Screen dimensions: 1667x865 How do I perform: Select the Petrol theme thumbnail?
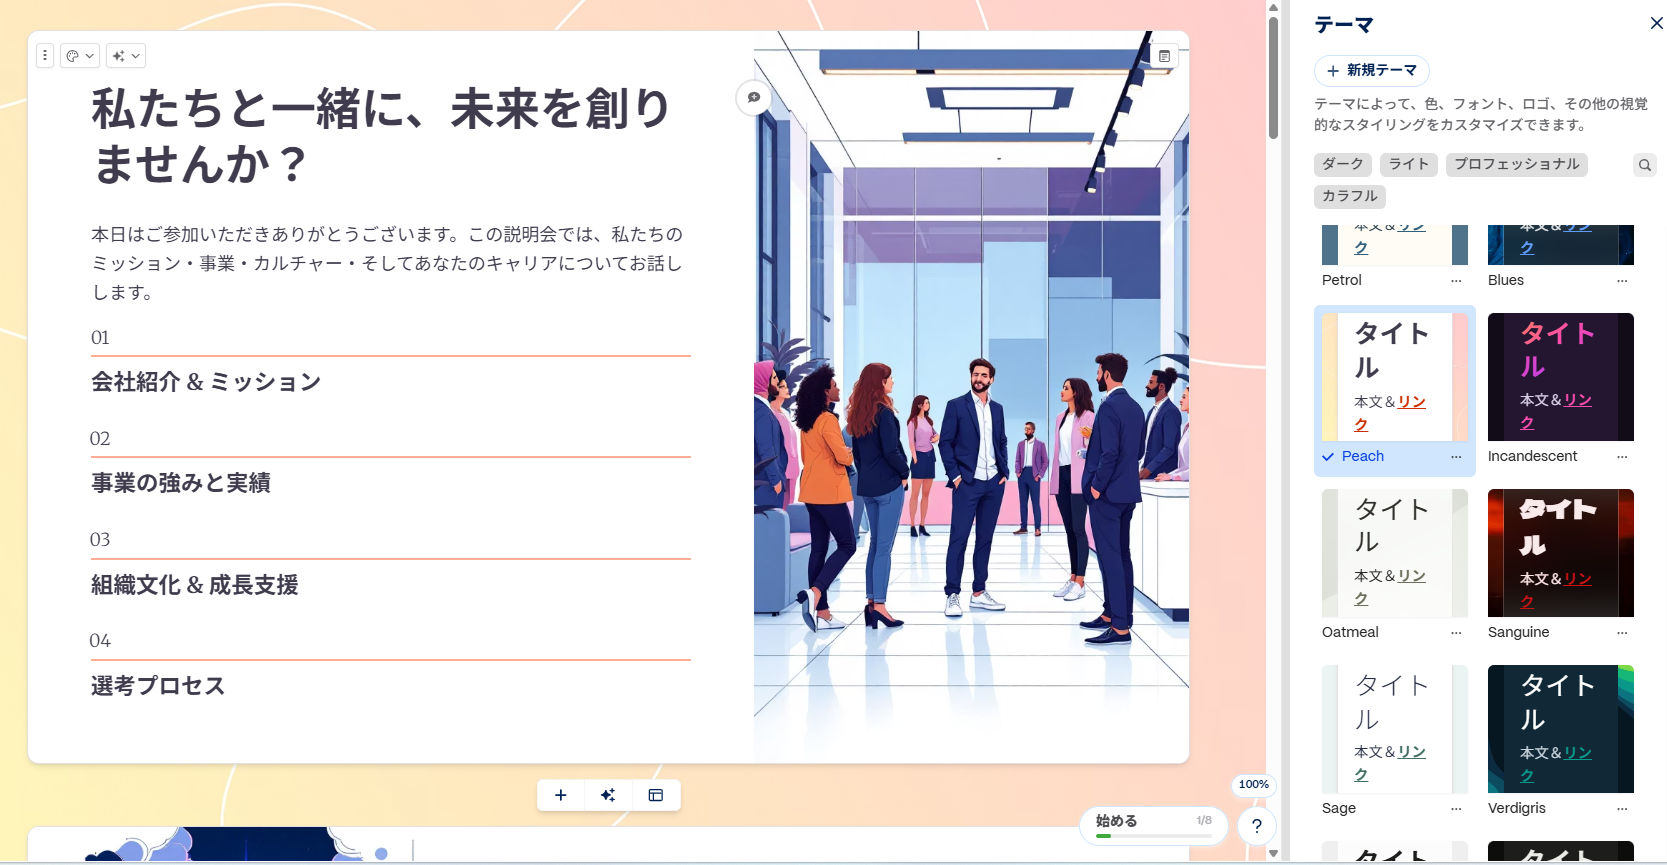[x=1395, y=245]
